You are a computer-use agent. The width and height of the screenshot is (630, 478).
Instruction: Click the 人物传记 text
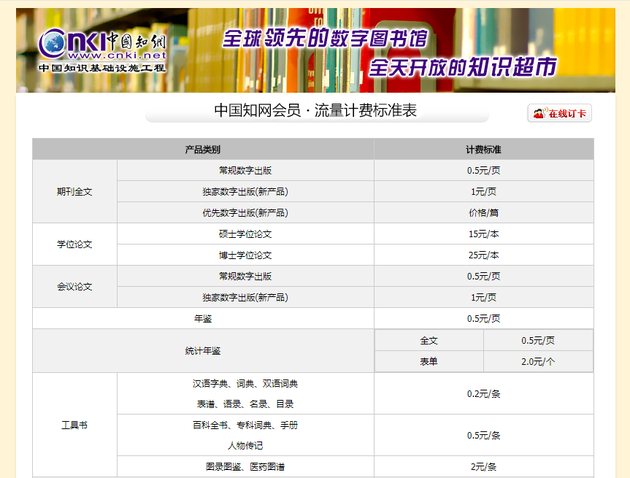click(245, 445)
